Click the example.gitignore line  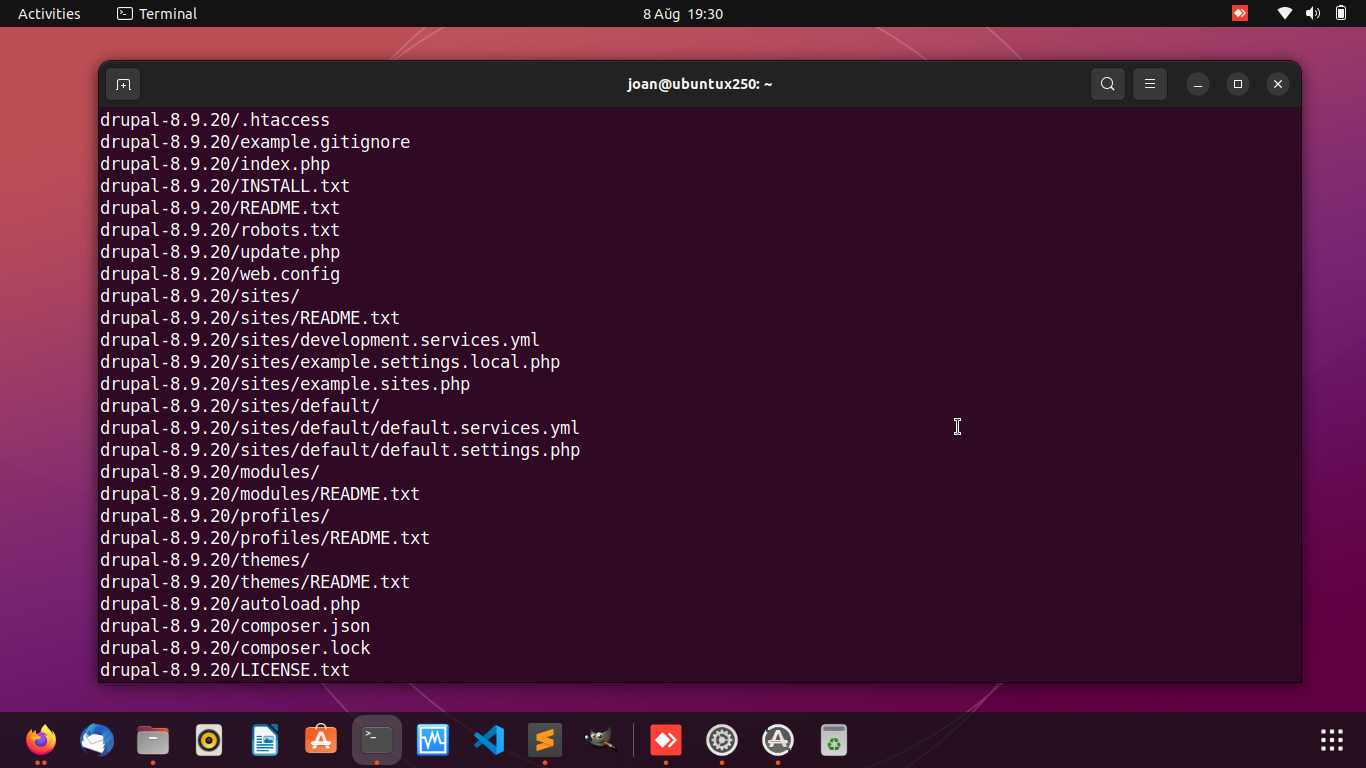click(x=255, y=142)
